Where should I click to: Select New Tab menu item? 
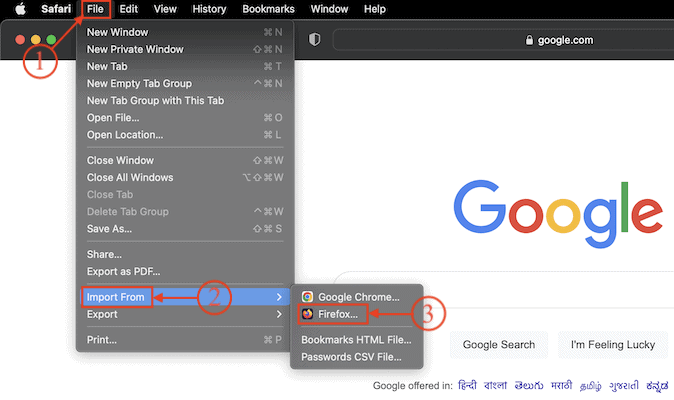click(185, 67)
